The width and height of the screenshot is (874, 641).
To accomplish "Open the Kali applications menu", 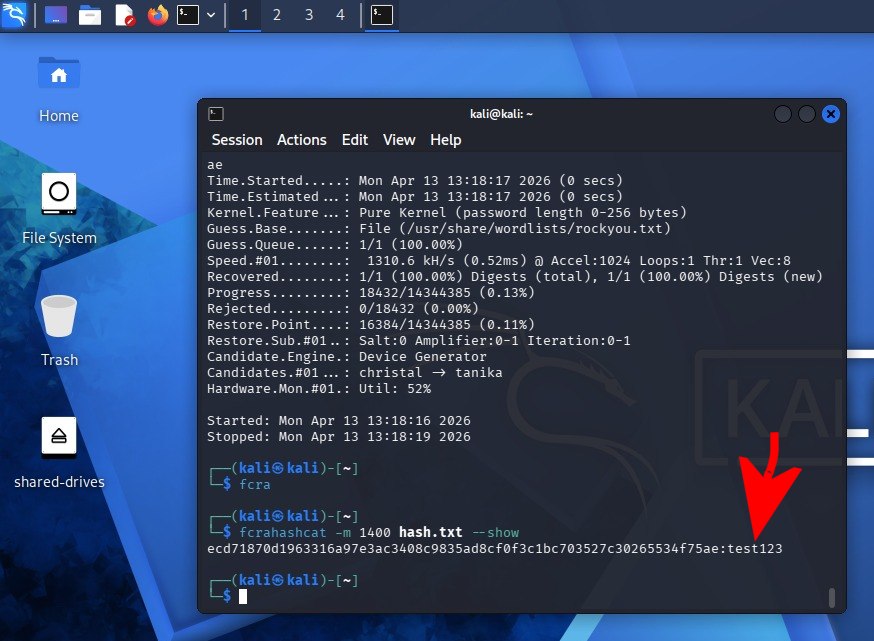I will click(14, 15).
